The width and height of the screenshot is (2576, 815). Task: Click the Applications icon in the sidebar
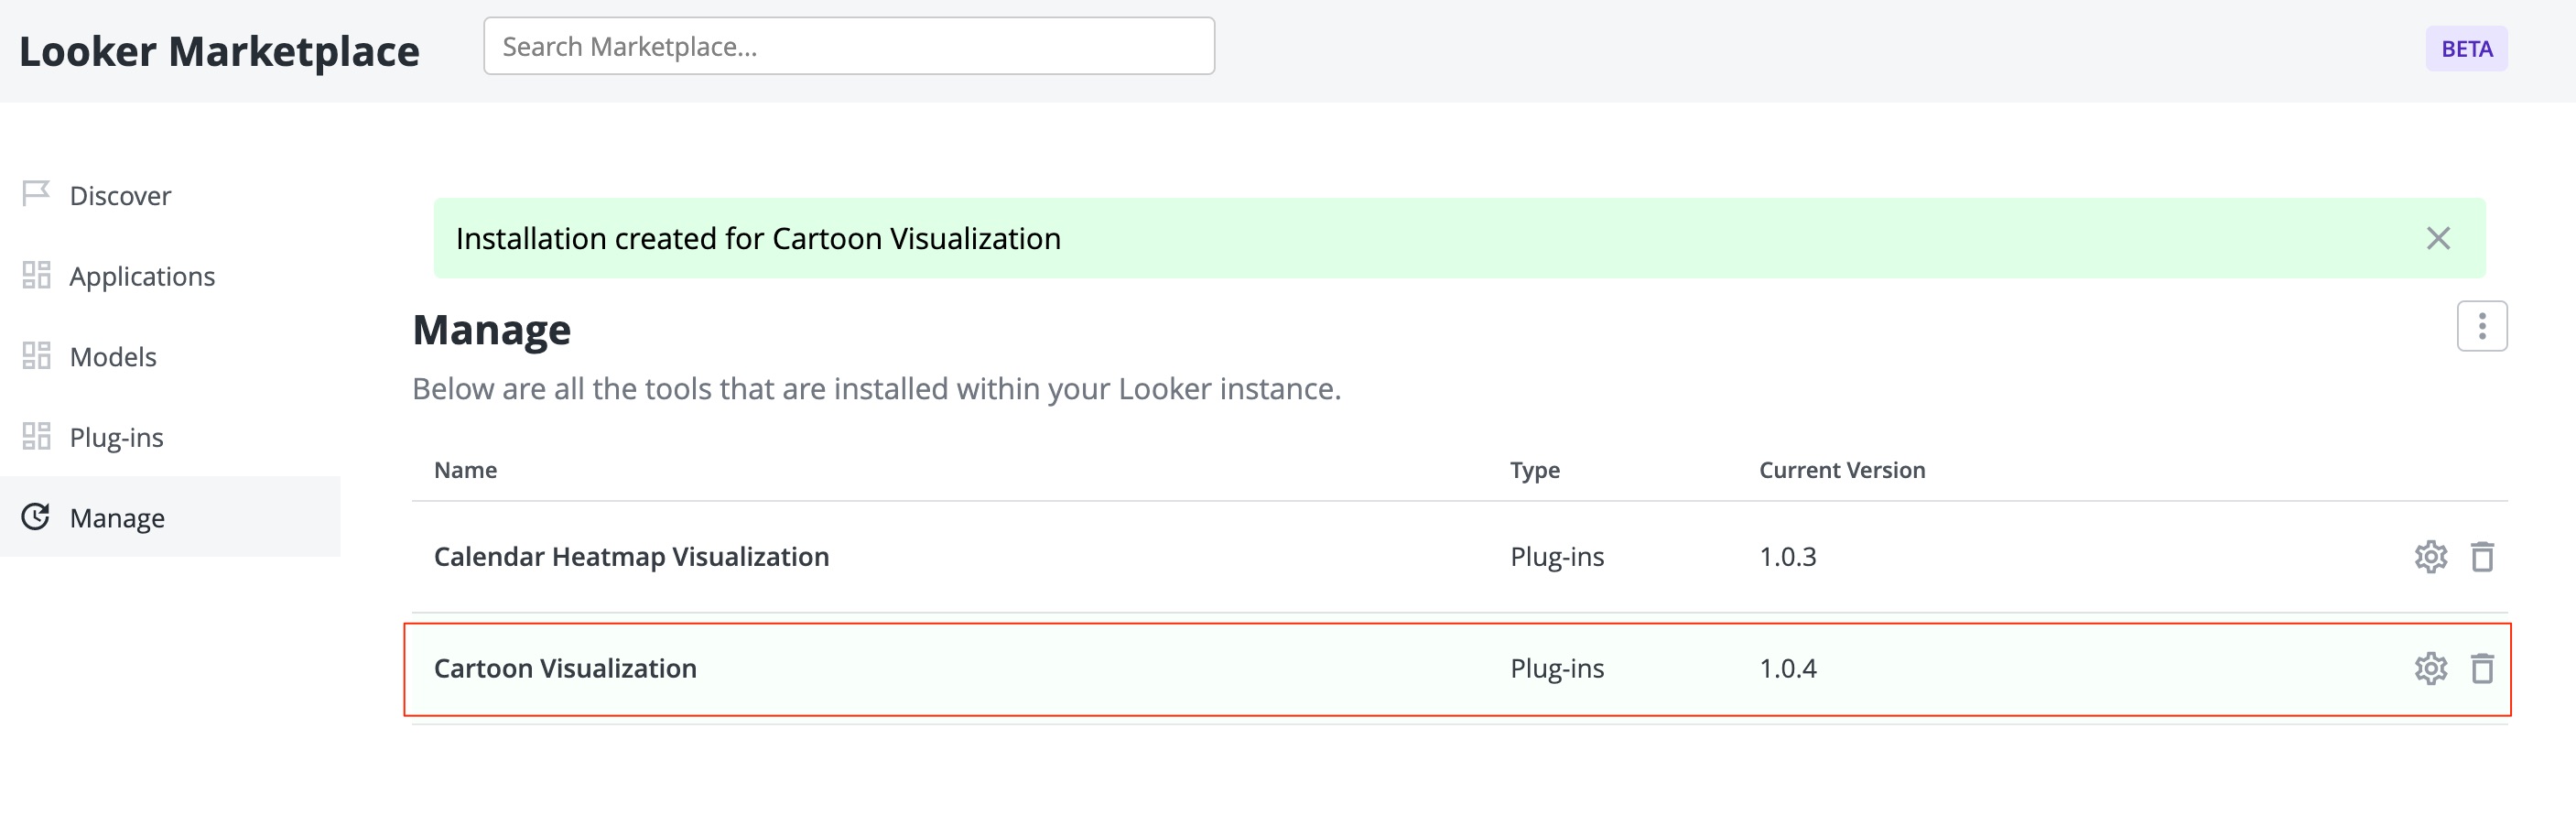[x=36, y=275]
